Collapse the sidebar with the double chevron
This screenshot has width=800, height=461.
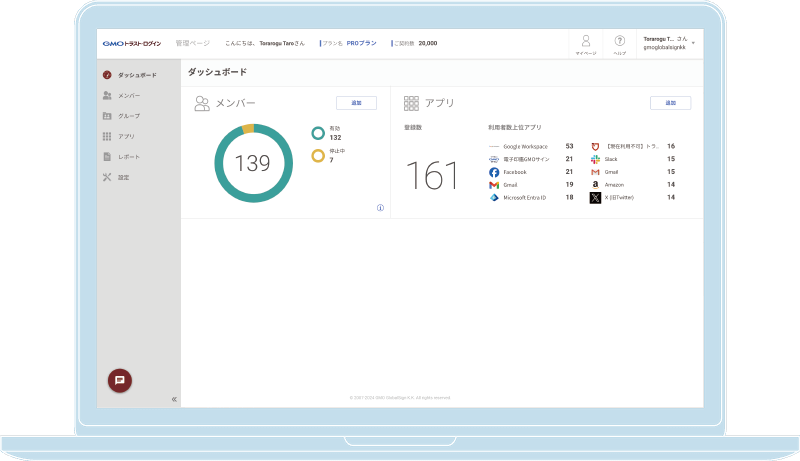coord(174,399)
